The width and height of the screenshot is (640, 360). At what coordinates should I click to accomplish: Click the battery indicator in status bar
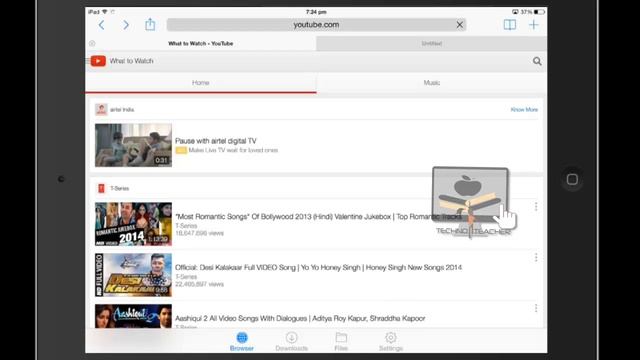[x=539, y=12]
